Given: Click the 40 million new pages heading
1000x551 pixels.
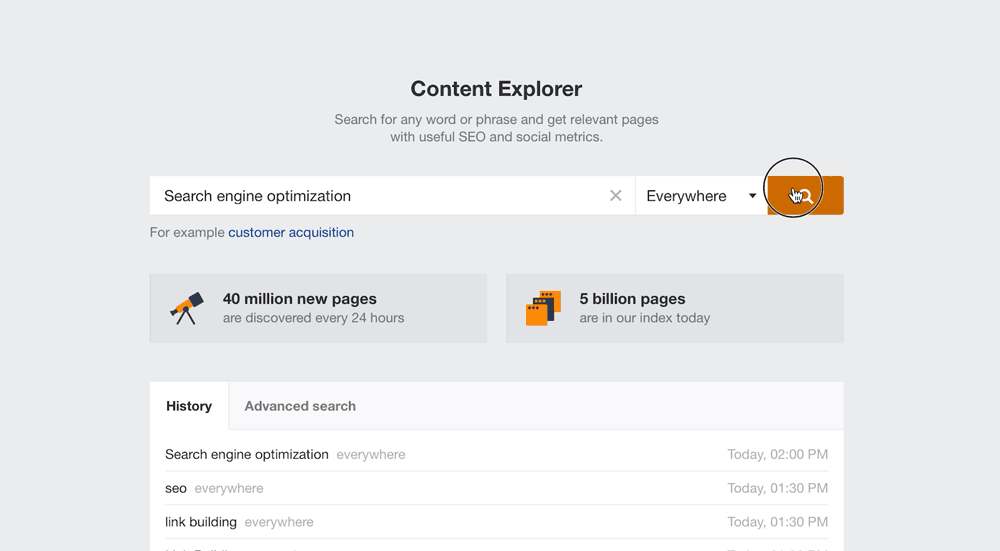Looking at the screenshot, I should [300, 299].
